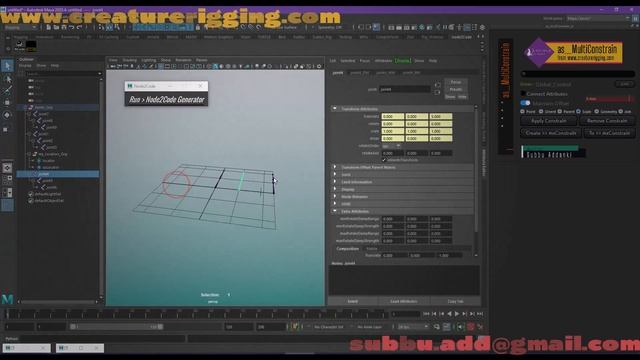Click defaultObjectSet icon in outliner
Image resolution: width=640 pixels, height=360 pixels.
coord(31,201)
